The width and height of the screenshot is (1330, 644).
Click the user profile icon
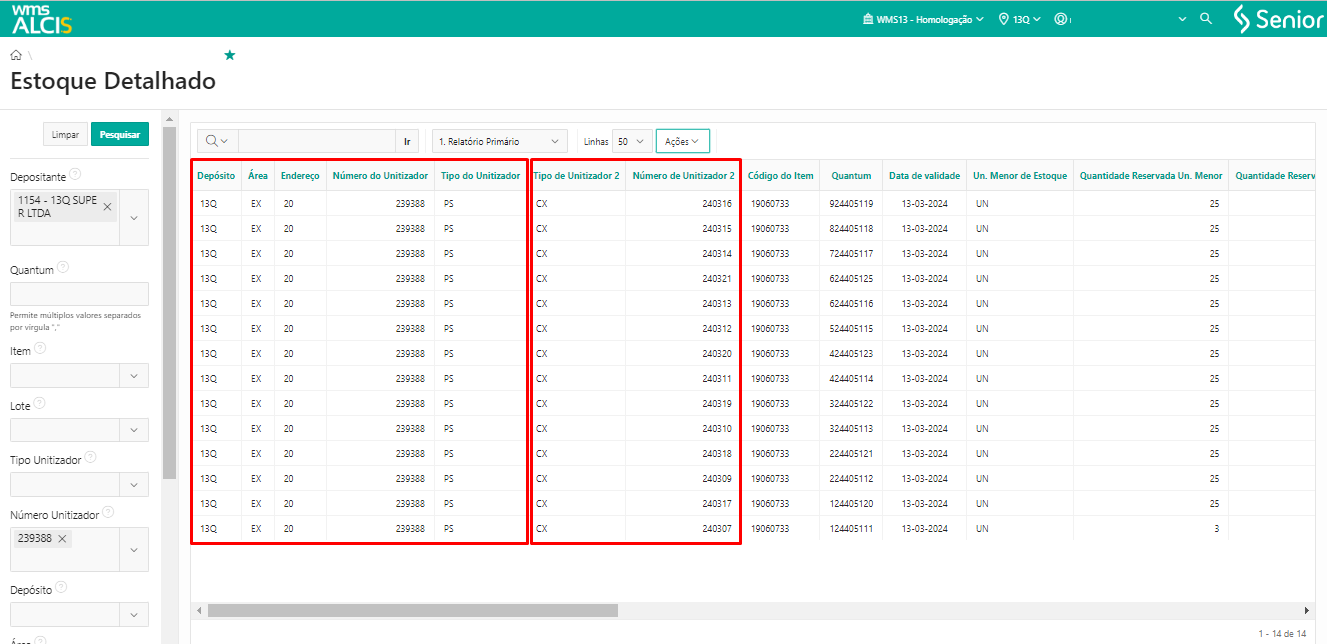click(x=1061, y=19)
